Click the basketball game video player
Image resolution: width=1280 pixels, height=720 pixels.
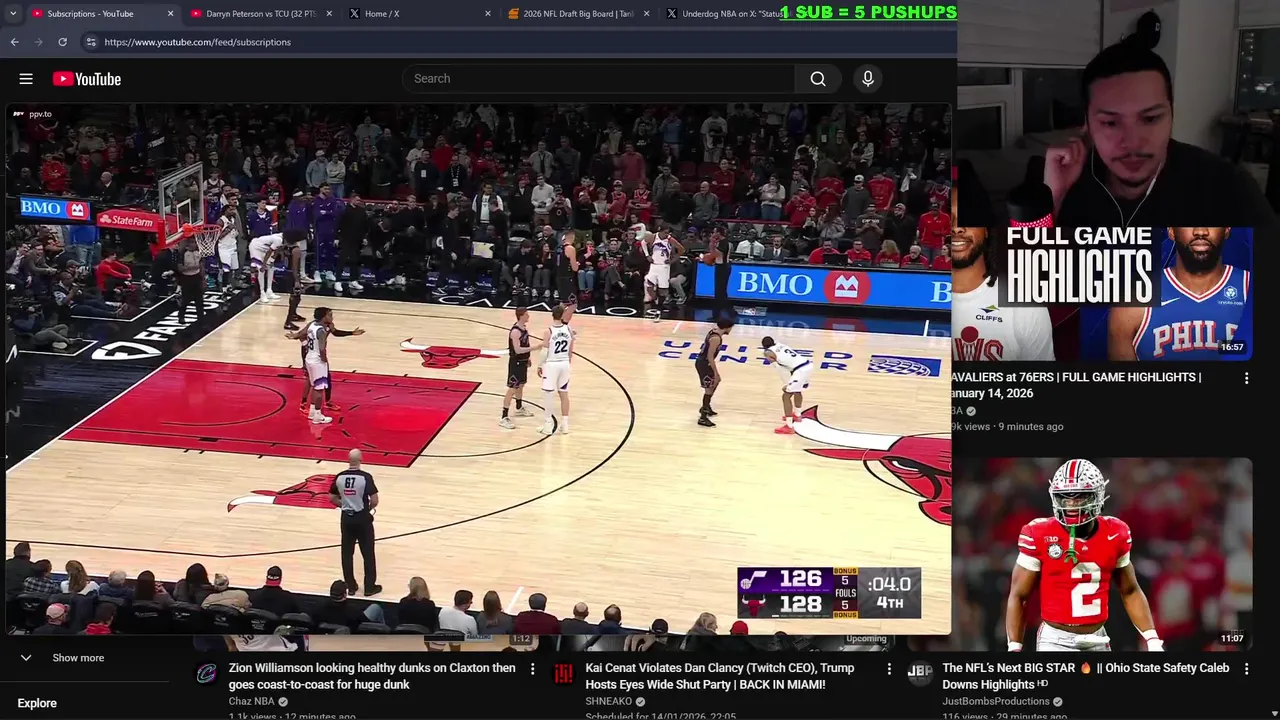click(478, 369)
